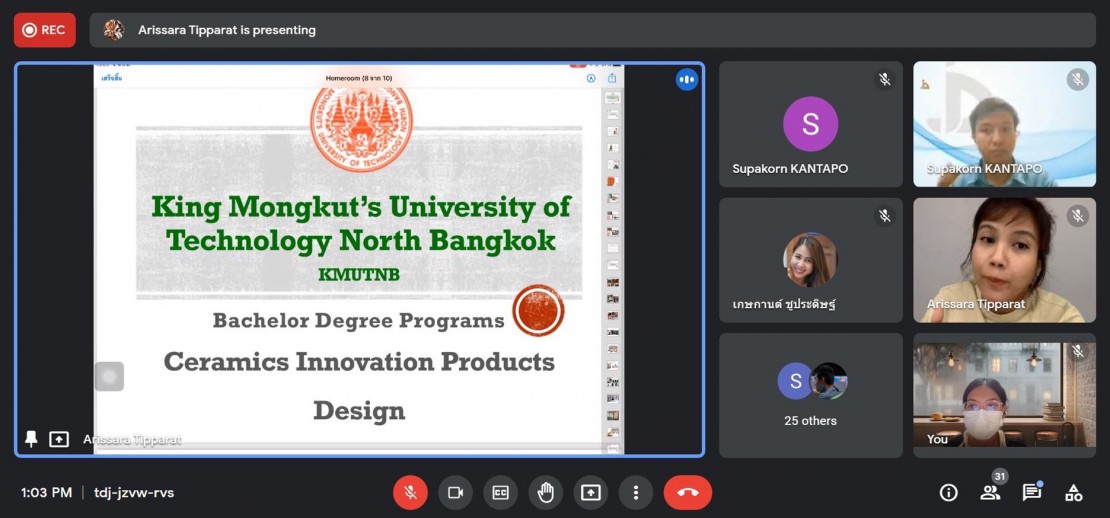Open the activities shapes icon

1074,493
